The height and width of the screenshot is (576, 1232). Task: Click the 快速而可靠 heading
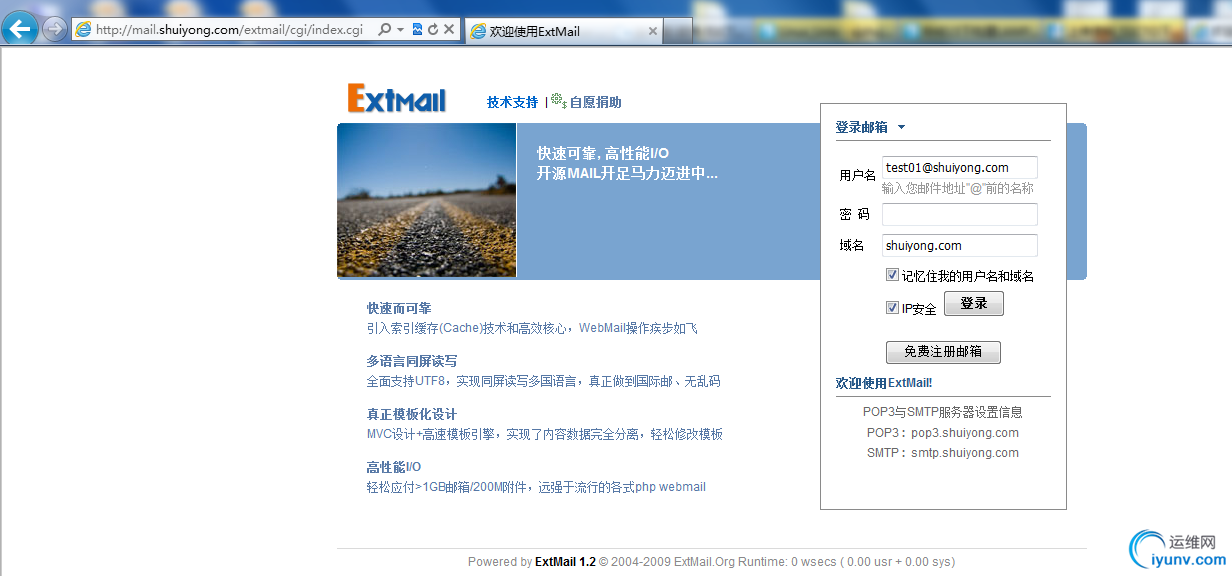tap(399, 308)
